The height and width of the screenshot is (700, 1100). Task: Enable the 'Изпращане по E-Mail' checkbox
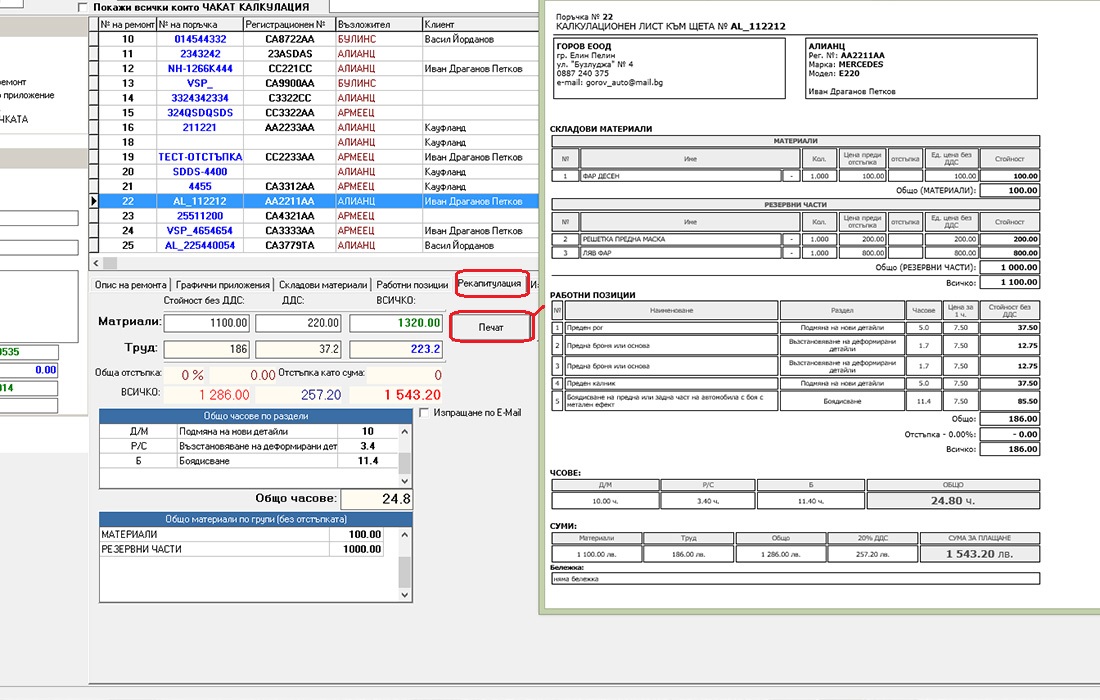424,413
